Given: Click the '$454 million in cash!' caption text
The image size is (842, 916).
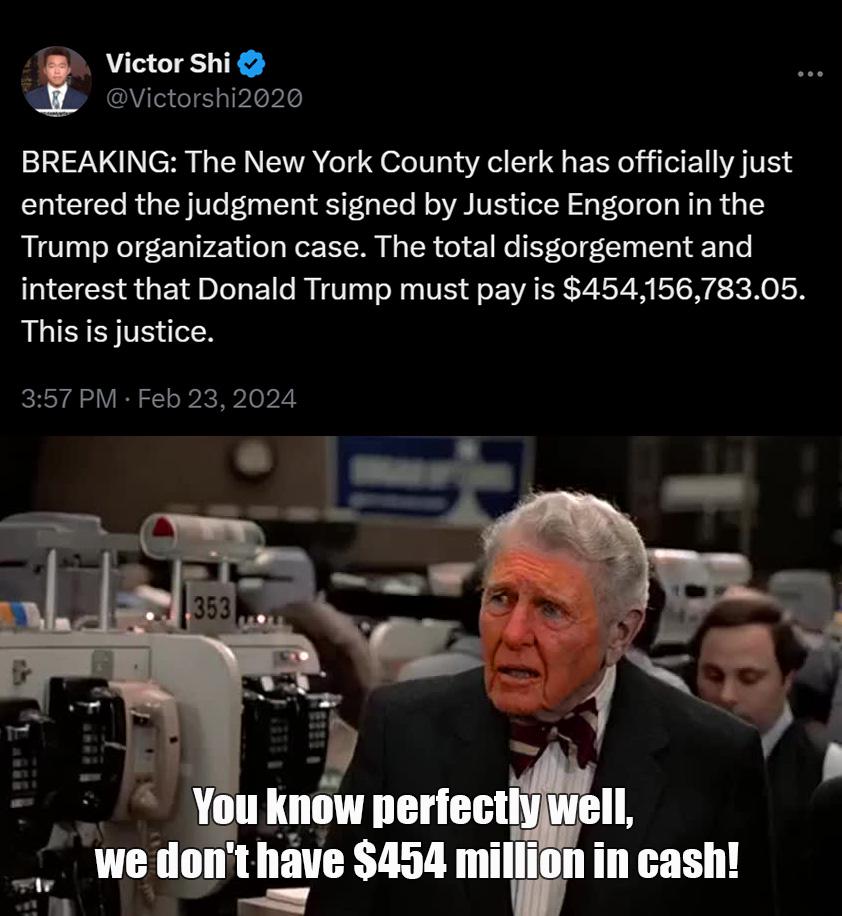Looking at the screenshot, I should tap(546, 861).
